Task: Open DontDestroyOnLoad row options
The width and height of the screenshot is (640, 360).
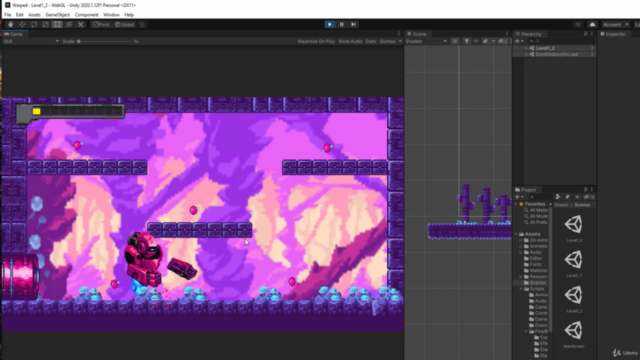Action: pos(592,54)
